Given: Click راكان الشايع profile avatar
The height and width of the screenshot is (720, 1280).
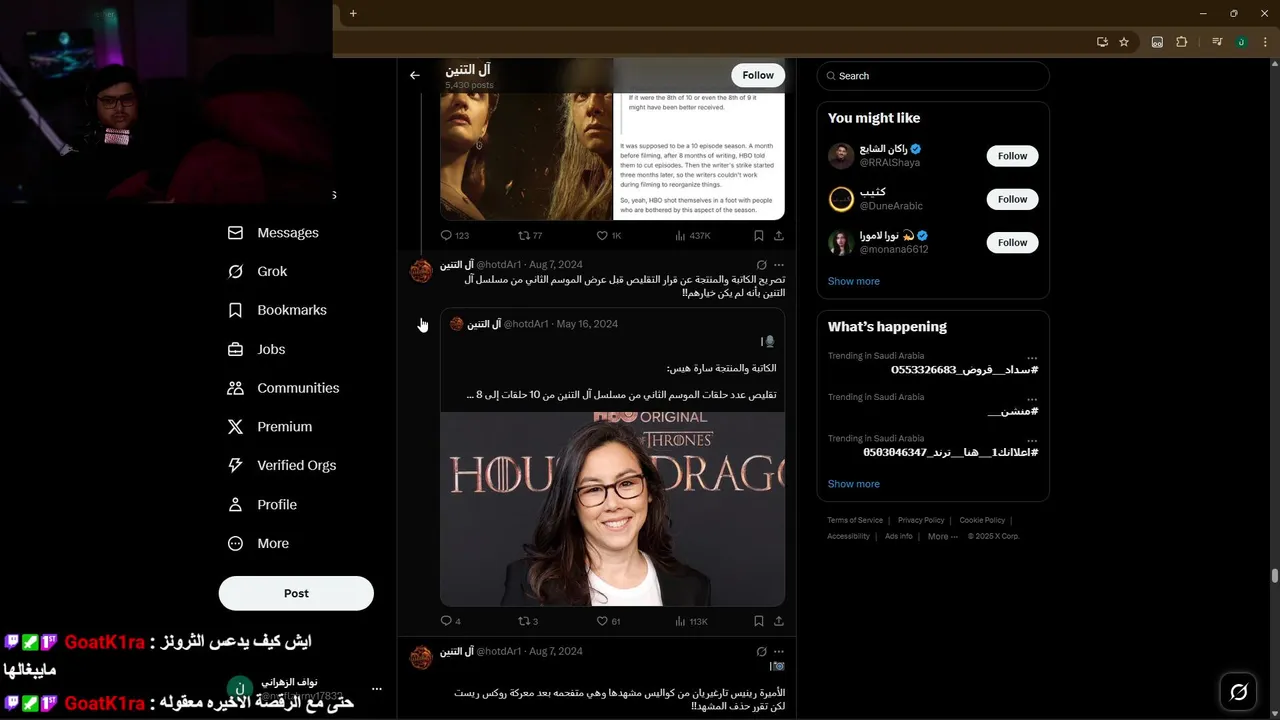Looking at the screenshot, I should [841, 156].
